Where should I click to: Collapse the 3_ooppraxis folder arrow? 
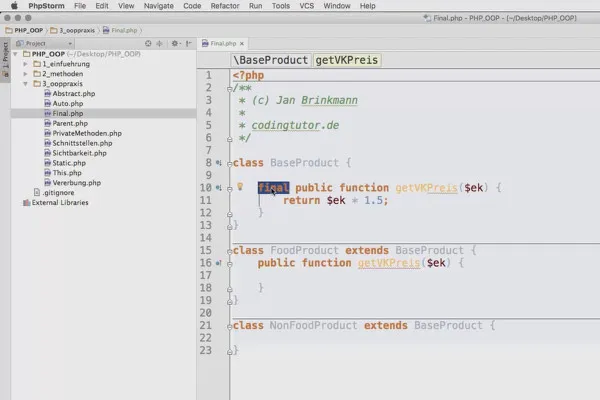click(x=25, y=83)
